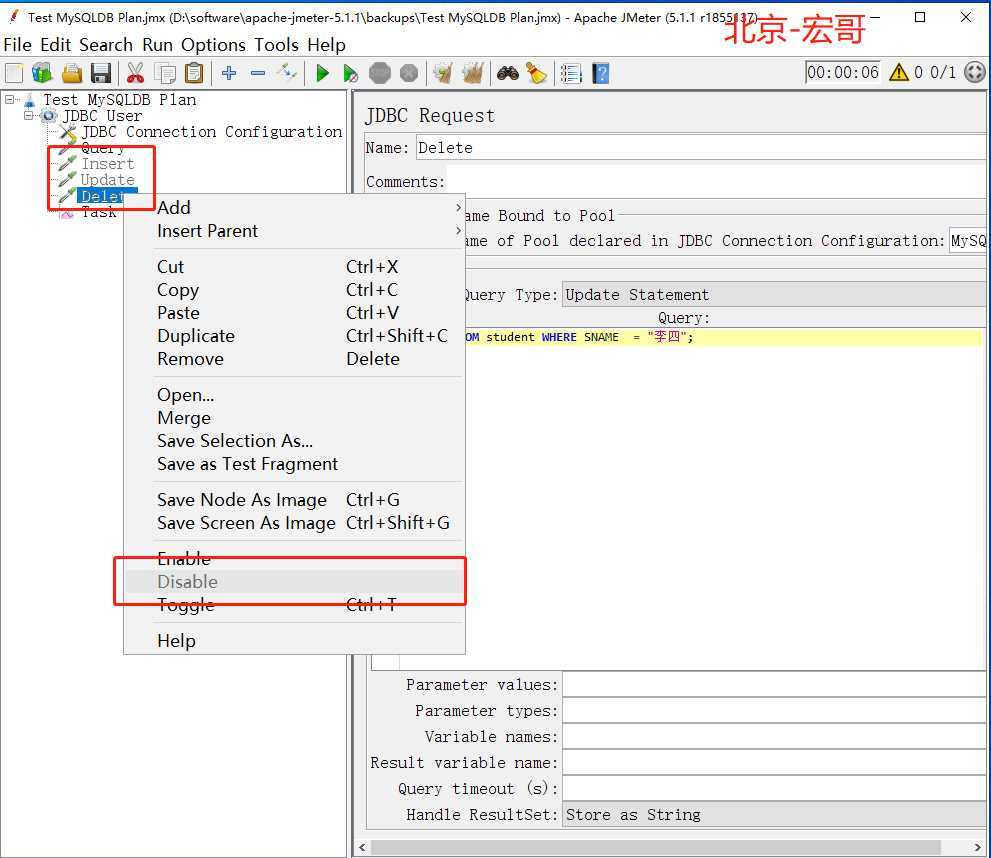
Task: Start test with no pauses icon
Action: point(350,73)
